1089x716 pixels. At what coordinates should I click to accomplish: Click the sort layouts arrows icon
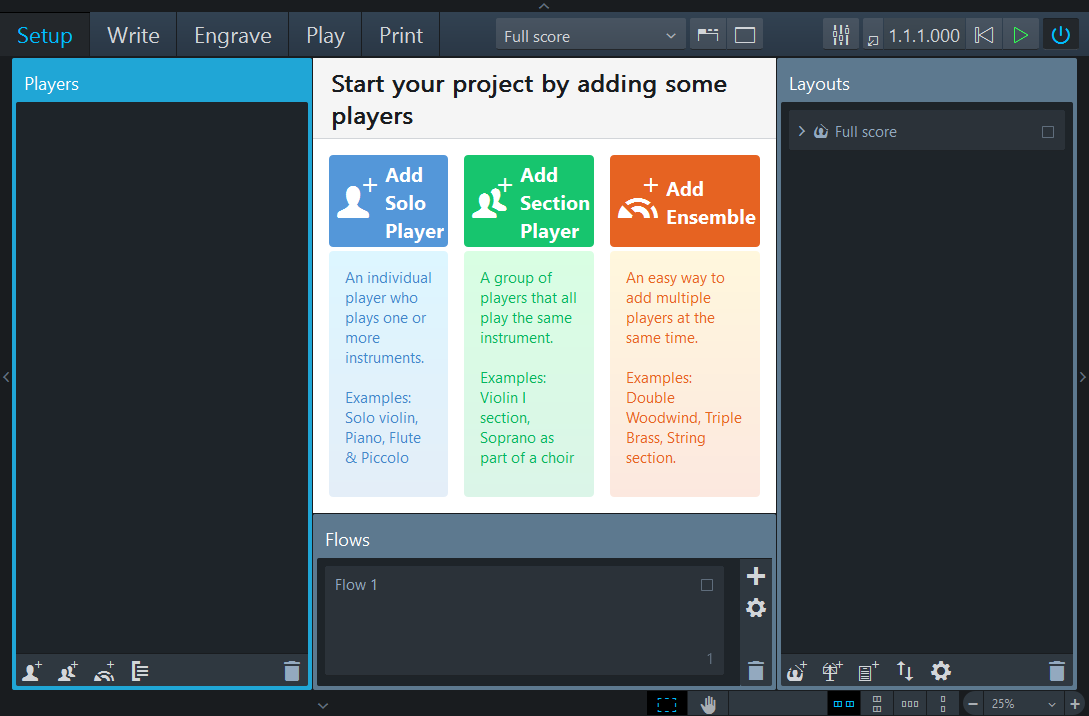pos(905,671)
